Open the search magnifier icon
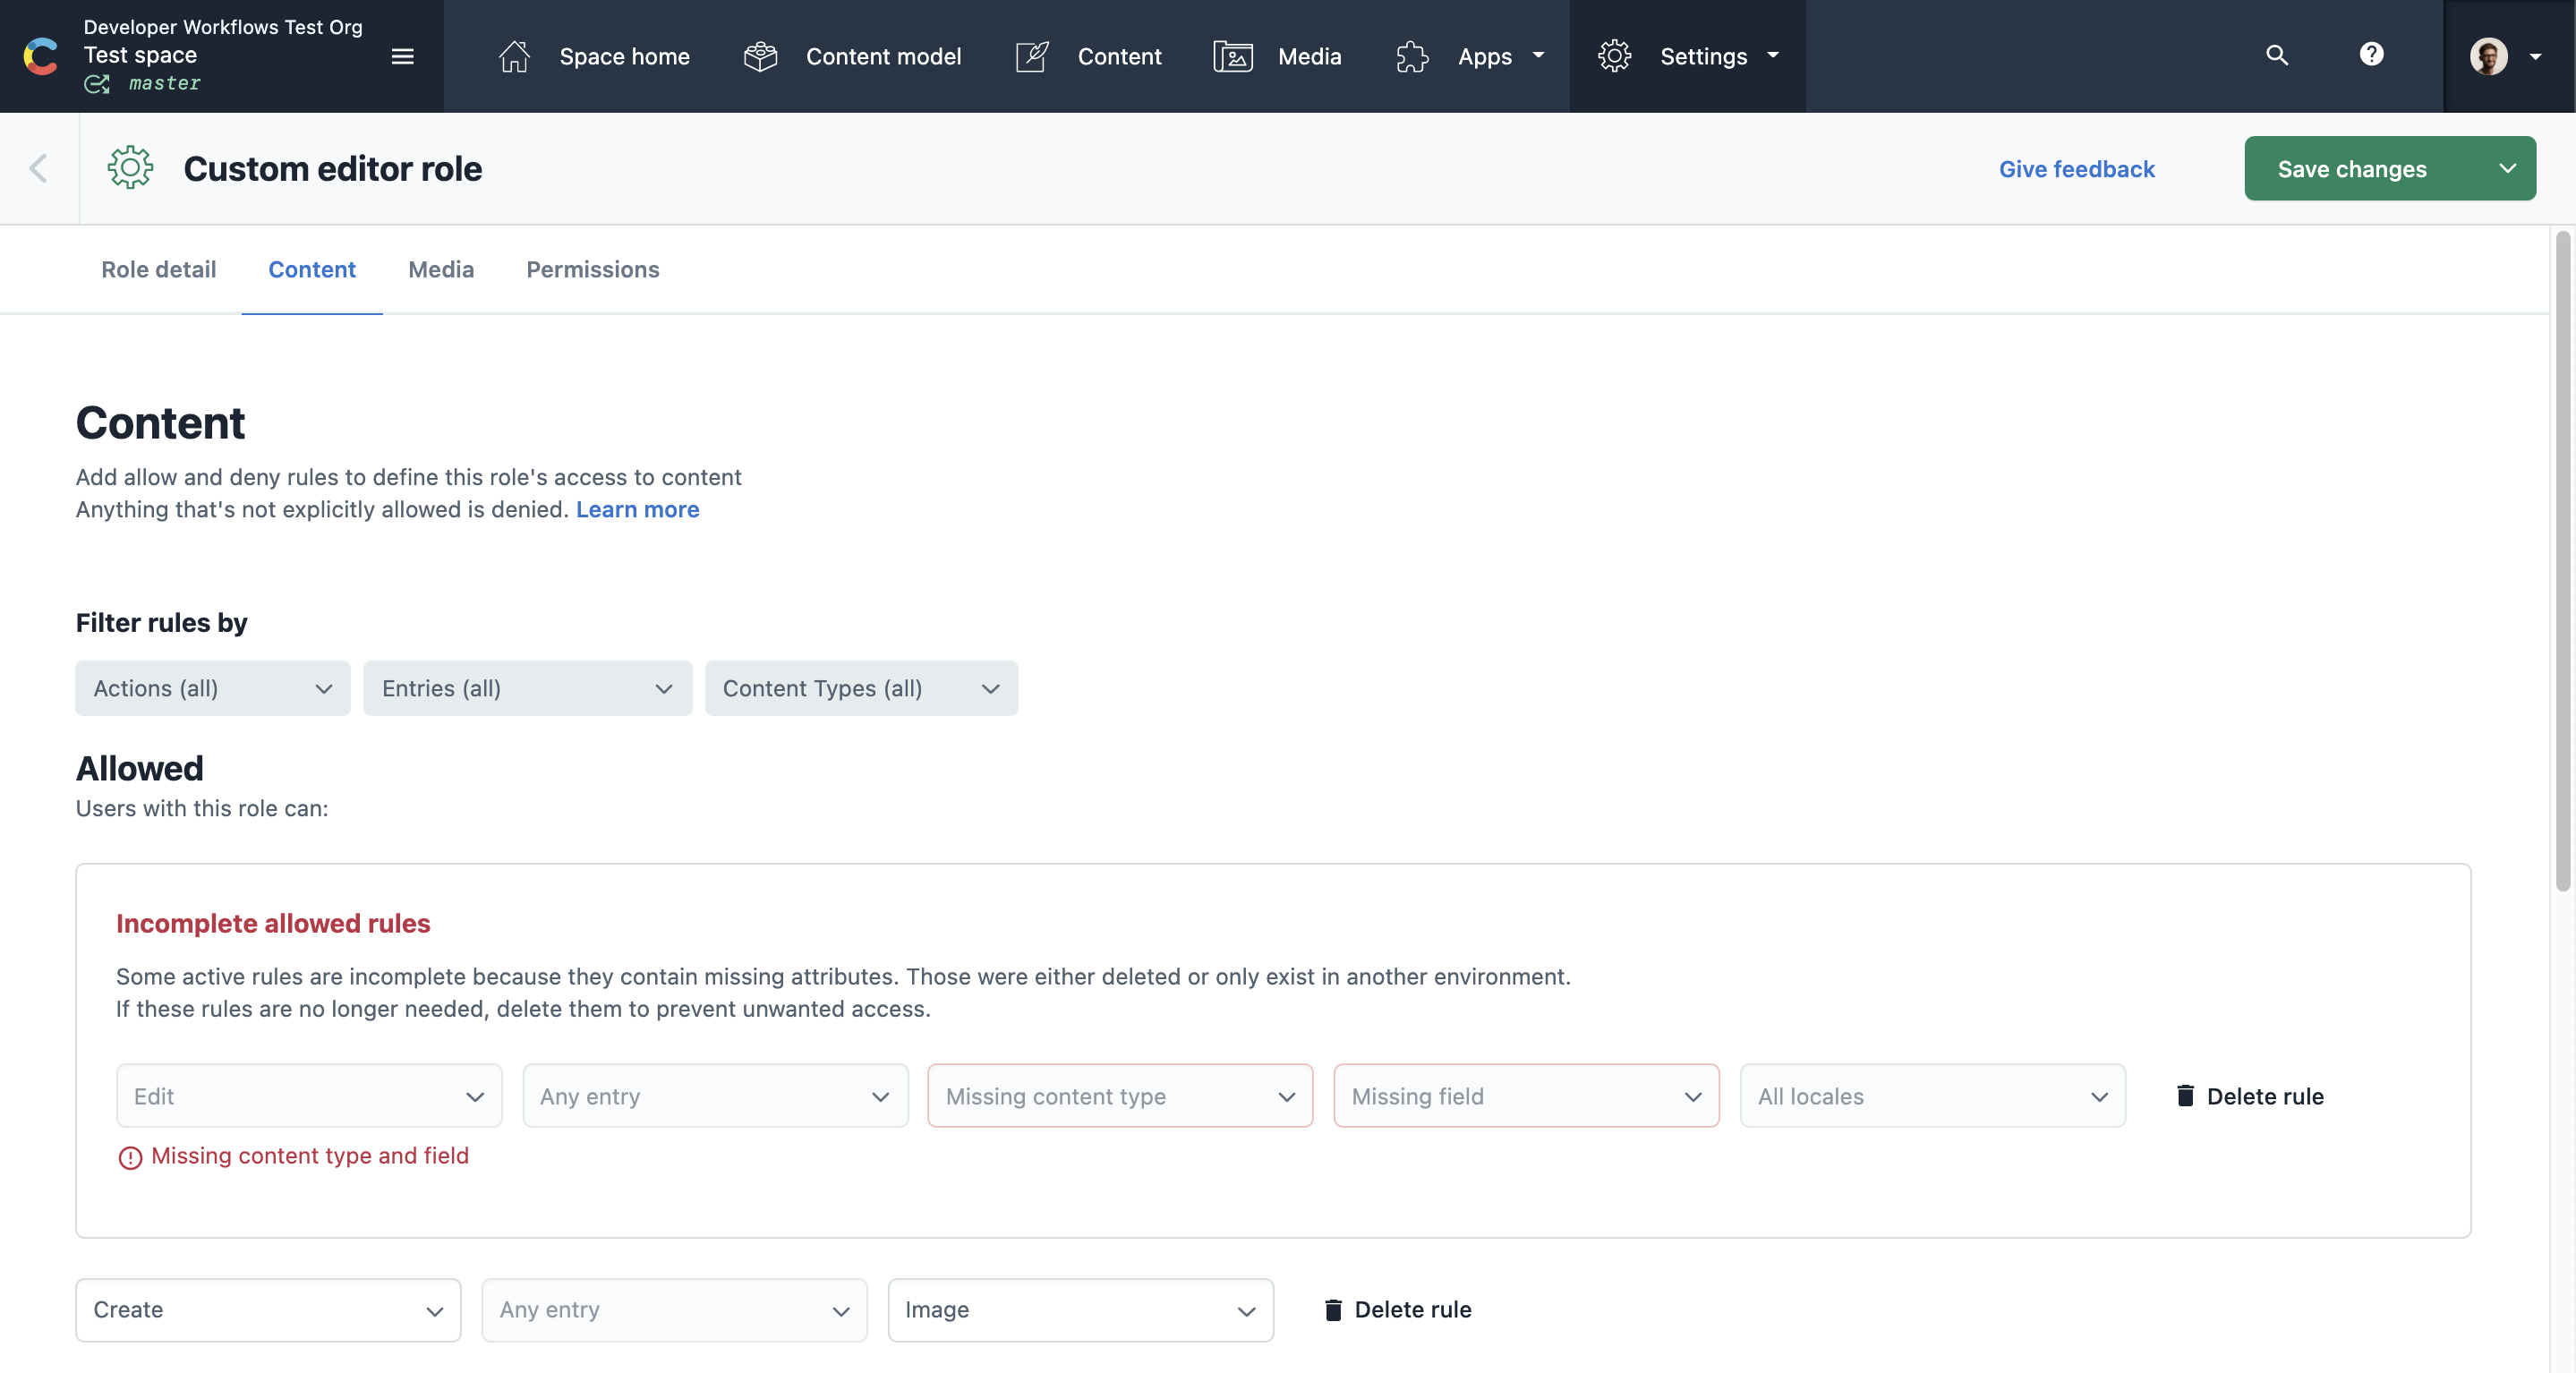 2276,55
